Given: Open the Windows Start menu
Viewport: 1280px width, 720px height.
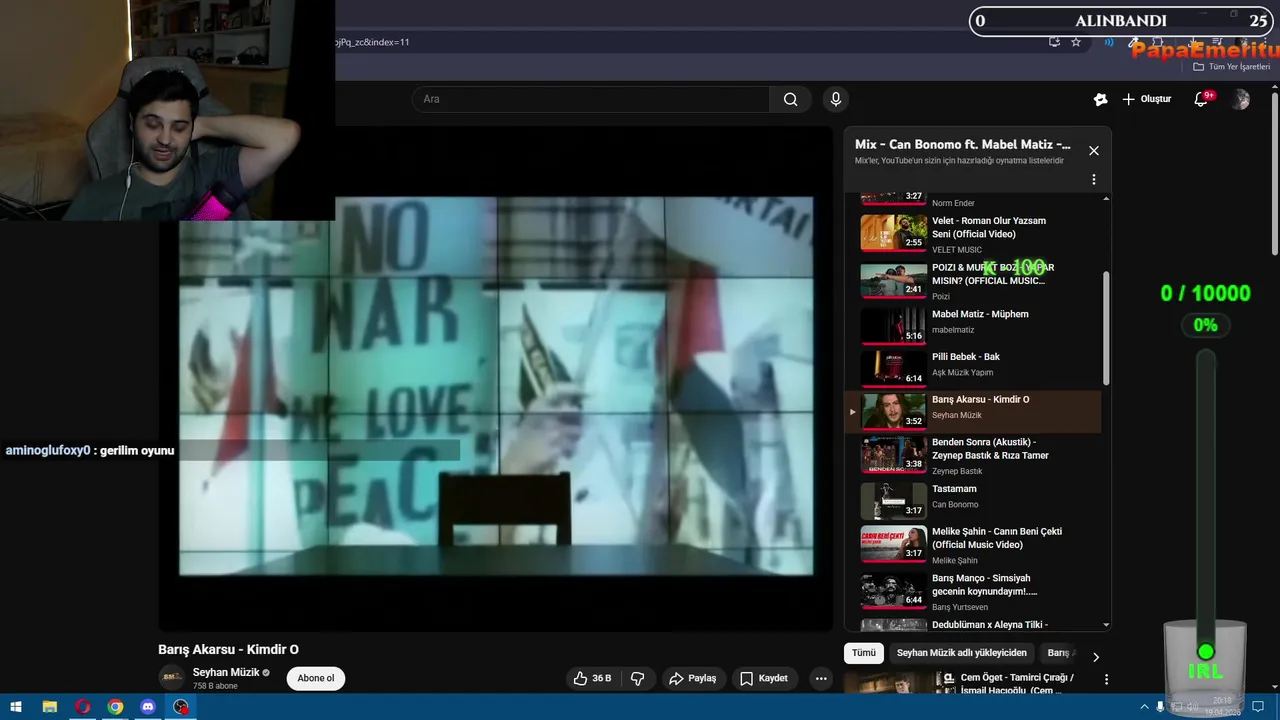Looking at the screenshot, I should (x=16, y=707).
